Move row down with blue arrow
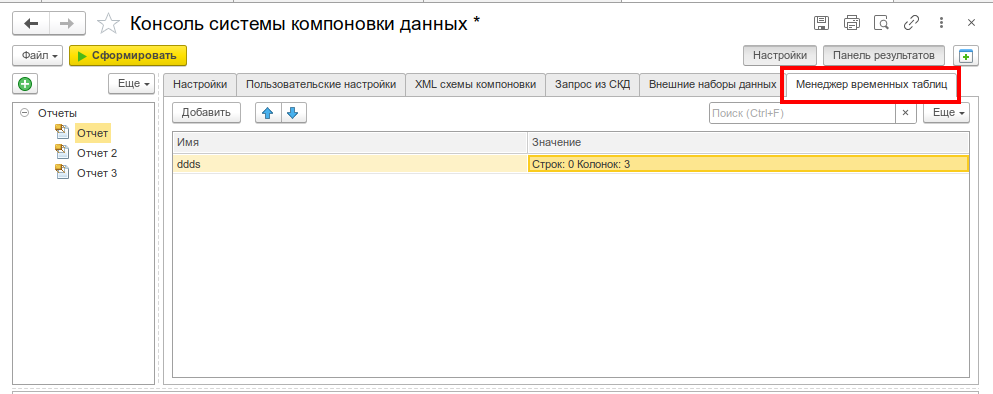The image size is (993, 394). coord(293,113)
